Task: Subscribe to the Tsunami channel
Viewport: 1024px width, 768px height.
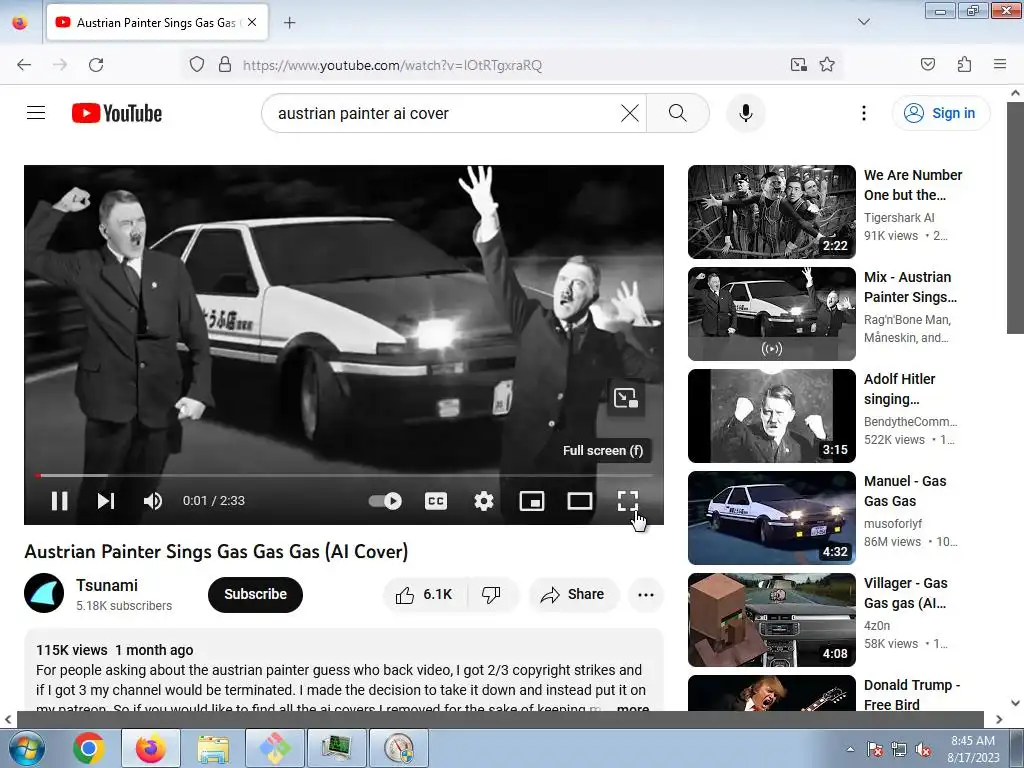Action: [x=255, y=594]
